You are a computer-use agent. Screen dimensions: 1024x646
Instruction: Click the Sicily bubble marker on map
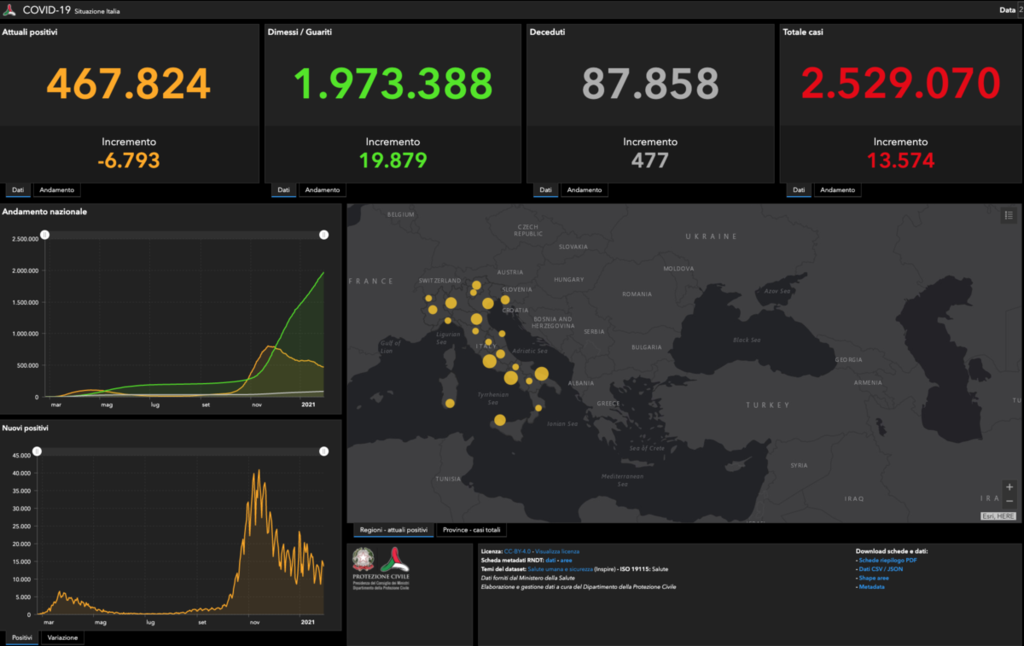[x=499, y=420]
